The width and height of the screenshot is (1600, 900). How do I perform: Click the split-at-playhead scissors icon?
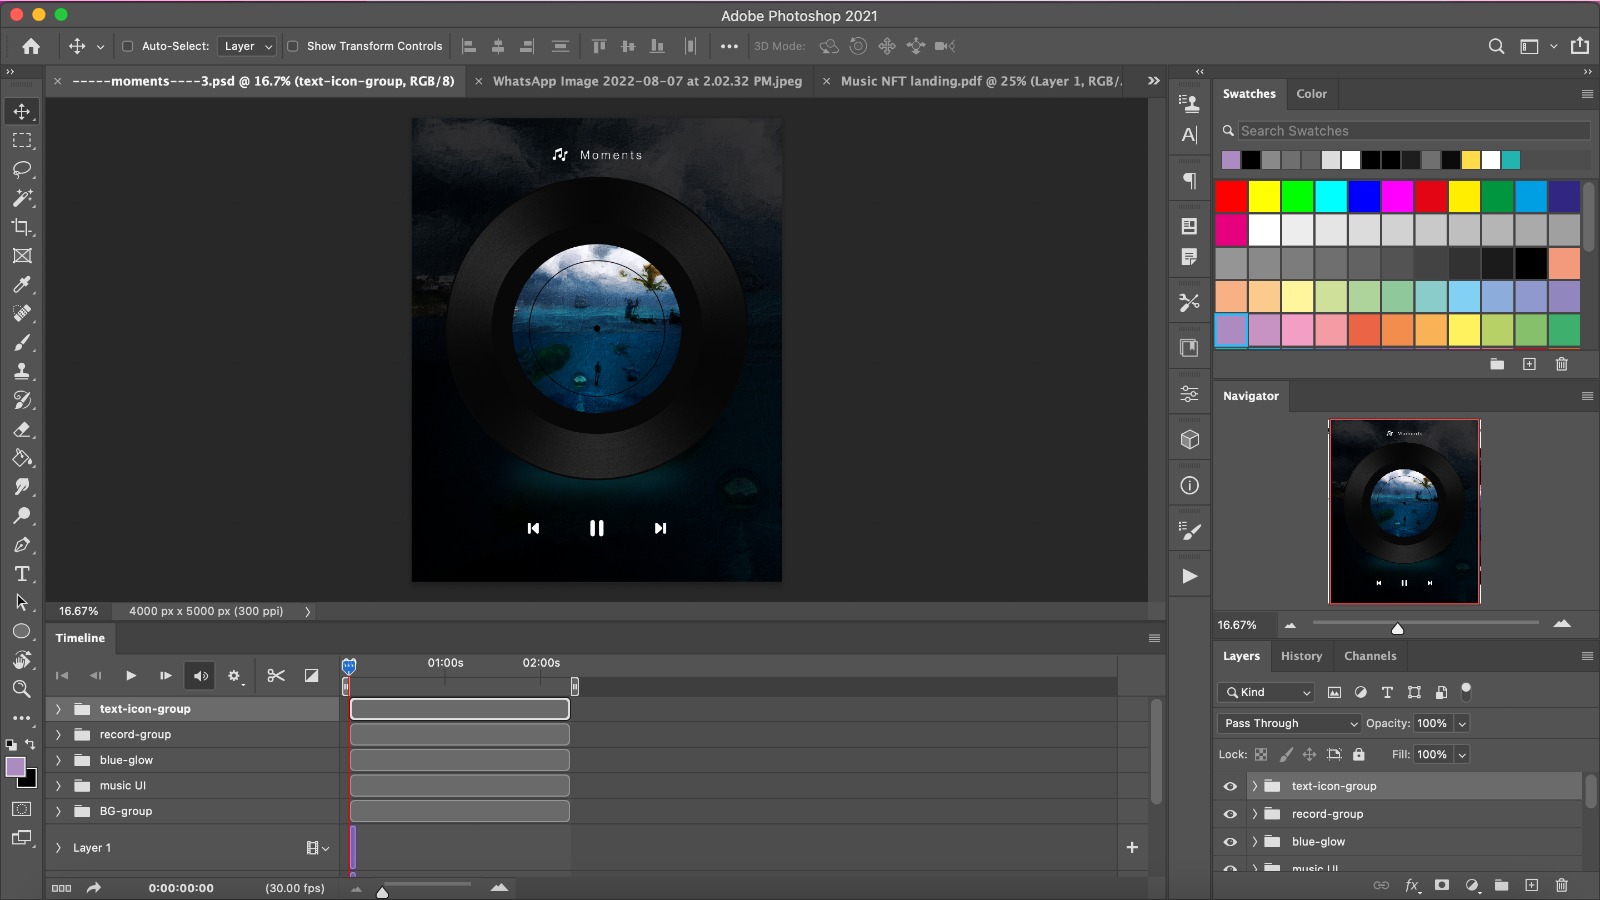tap(276, 676)
